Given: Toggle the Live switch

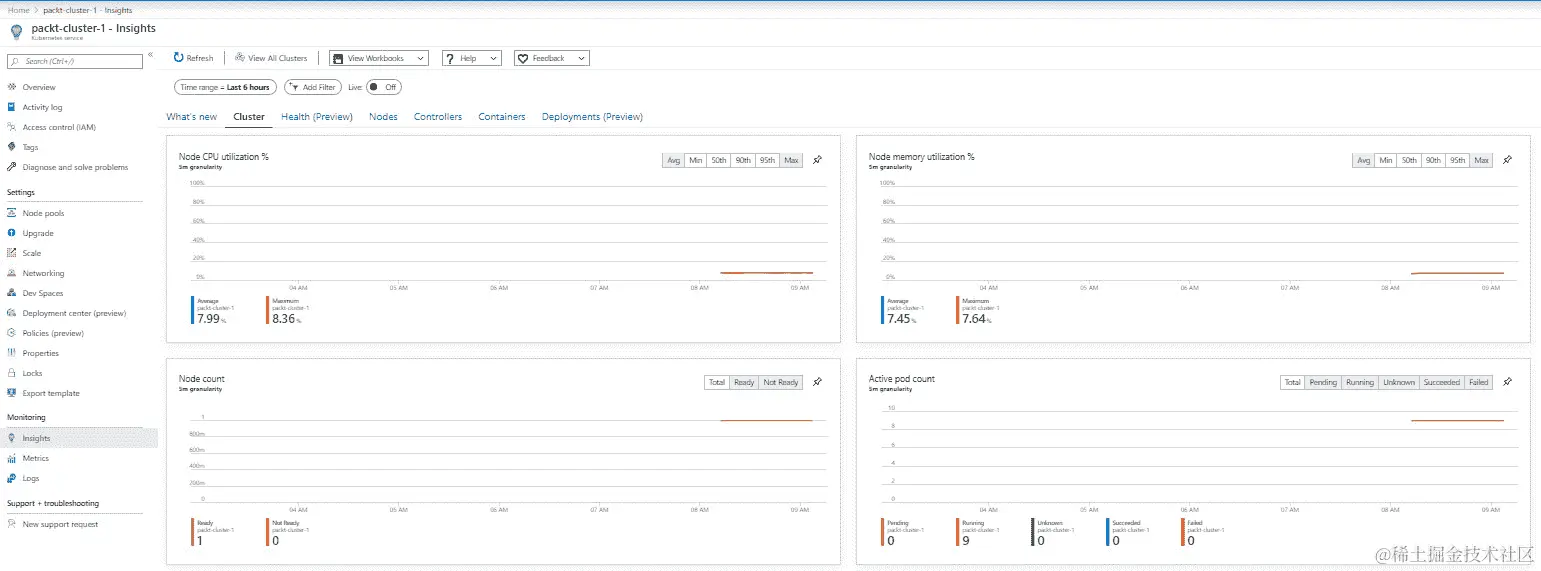Looking at the screenshot, I should pyautogui.click(x=384, y=87).
